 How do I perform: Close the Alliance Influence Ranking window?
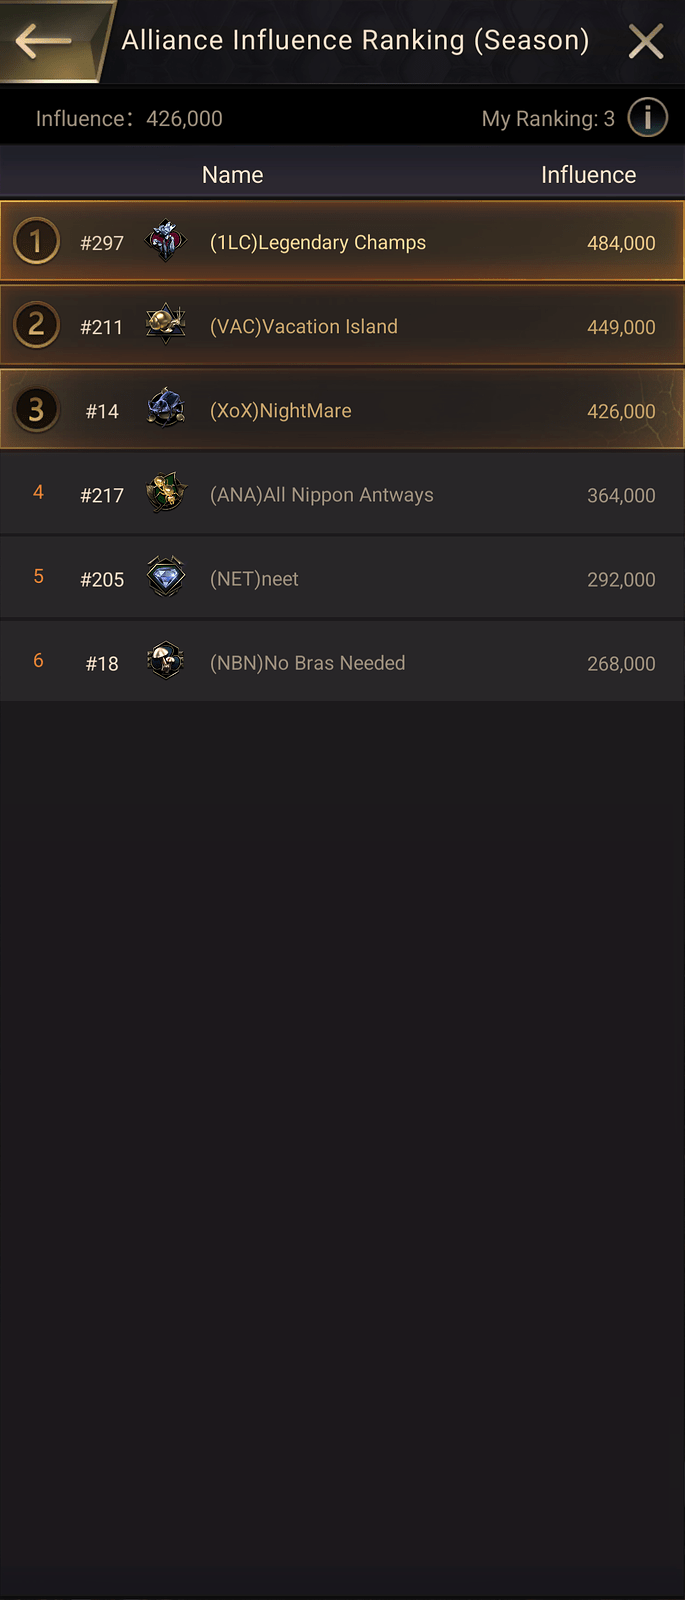coord(646,41)
